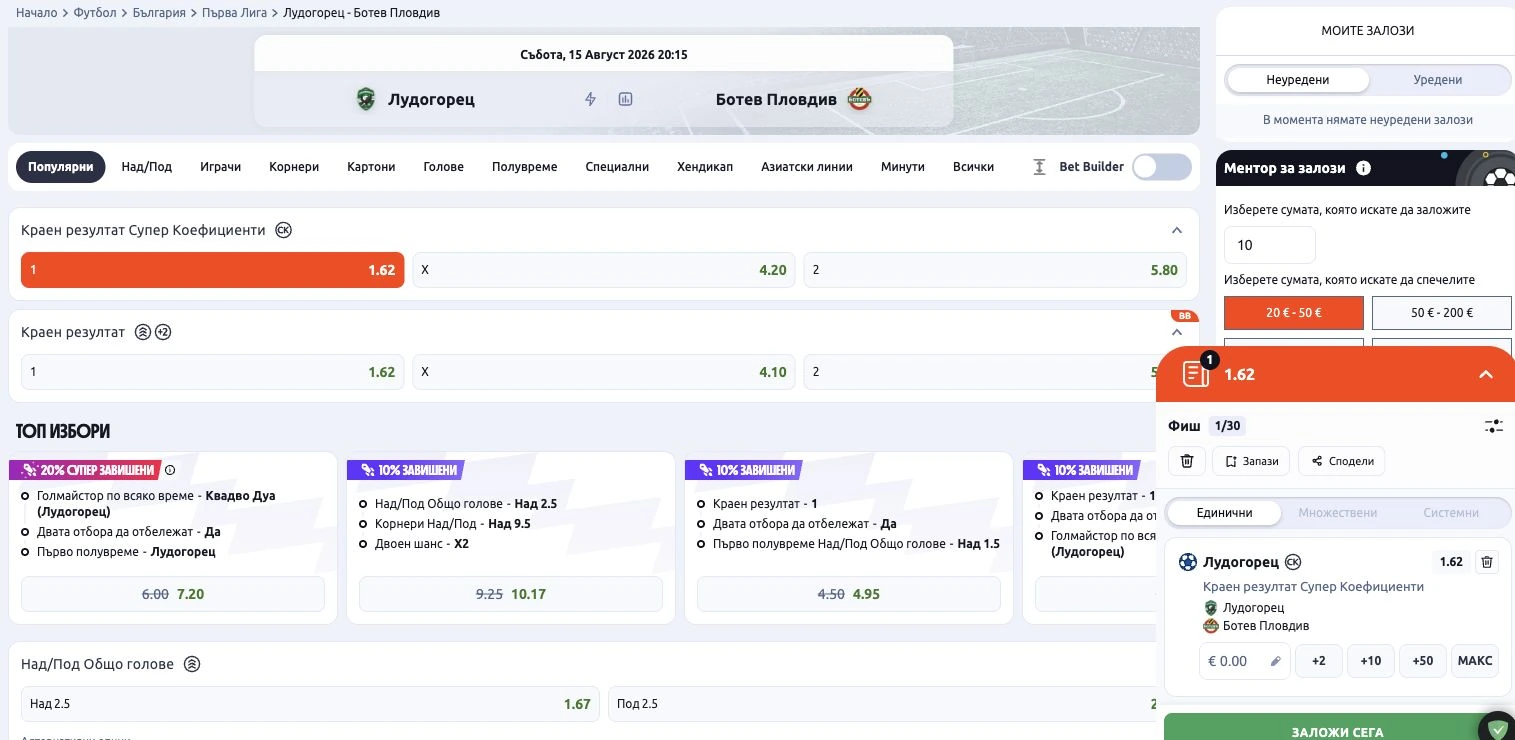Click ЗАЛОЖИ СЕГА button

click(1338, 727)
